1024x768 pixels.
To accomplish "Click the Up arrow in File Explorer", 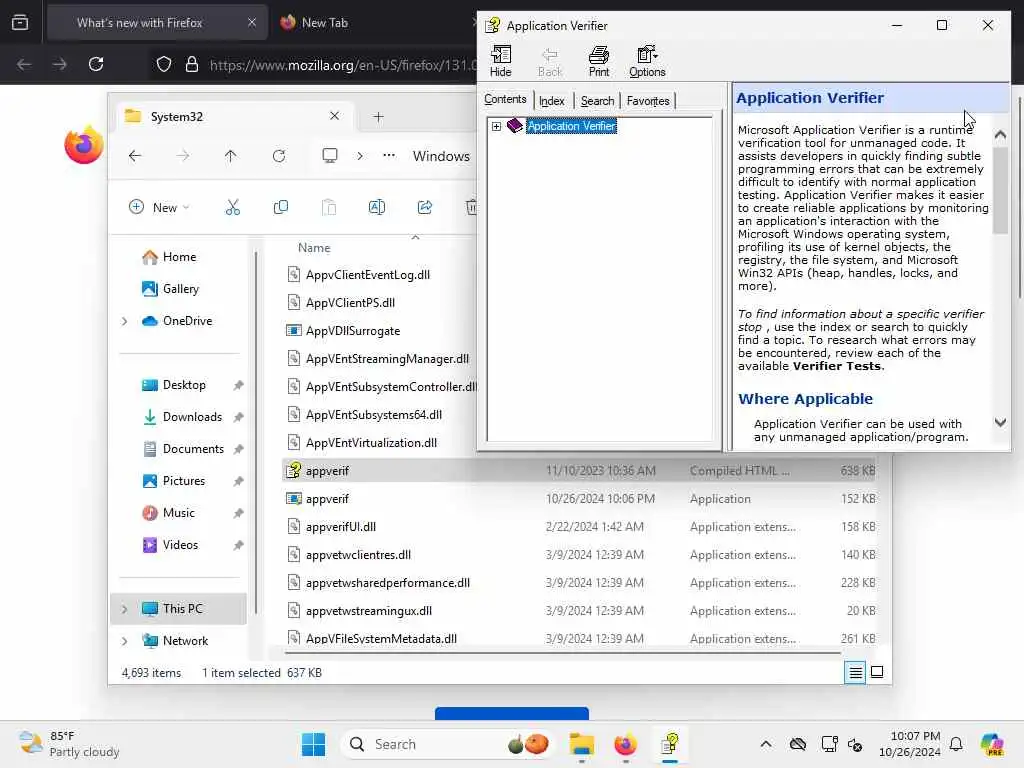I will [231, 155].
